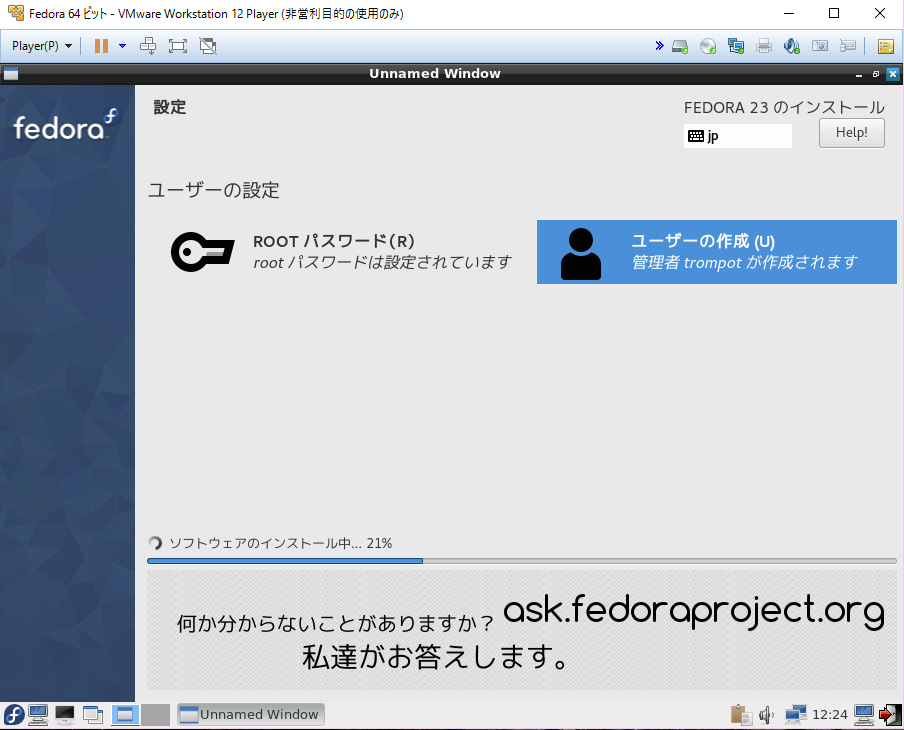Viewport: 904px width, 730px height.
Task: Pause the virtual machine with the orange pause button
Action: pyautogui.click(x=101, y=46)
